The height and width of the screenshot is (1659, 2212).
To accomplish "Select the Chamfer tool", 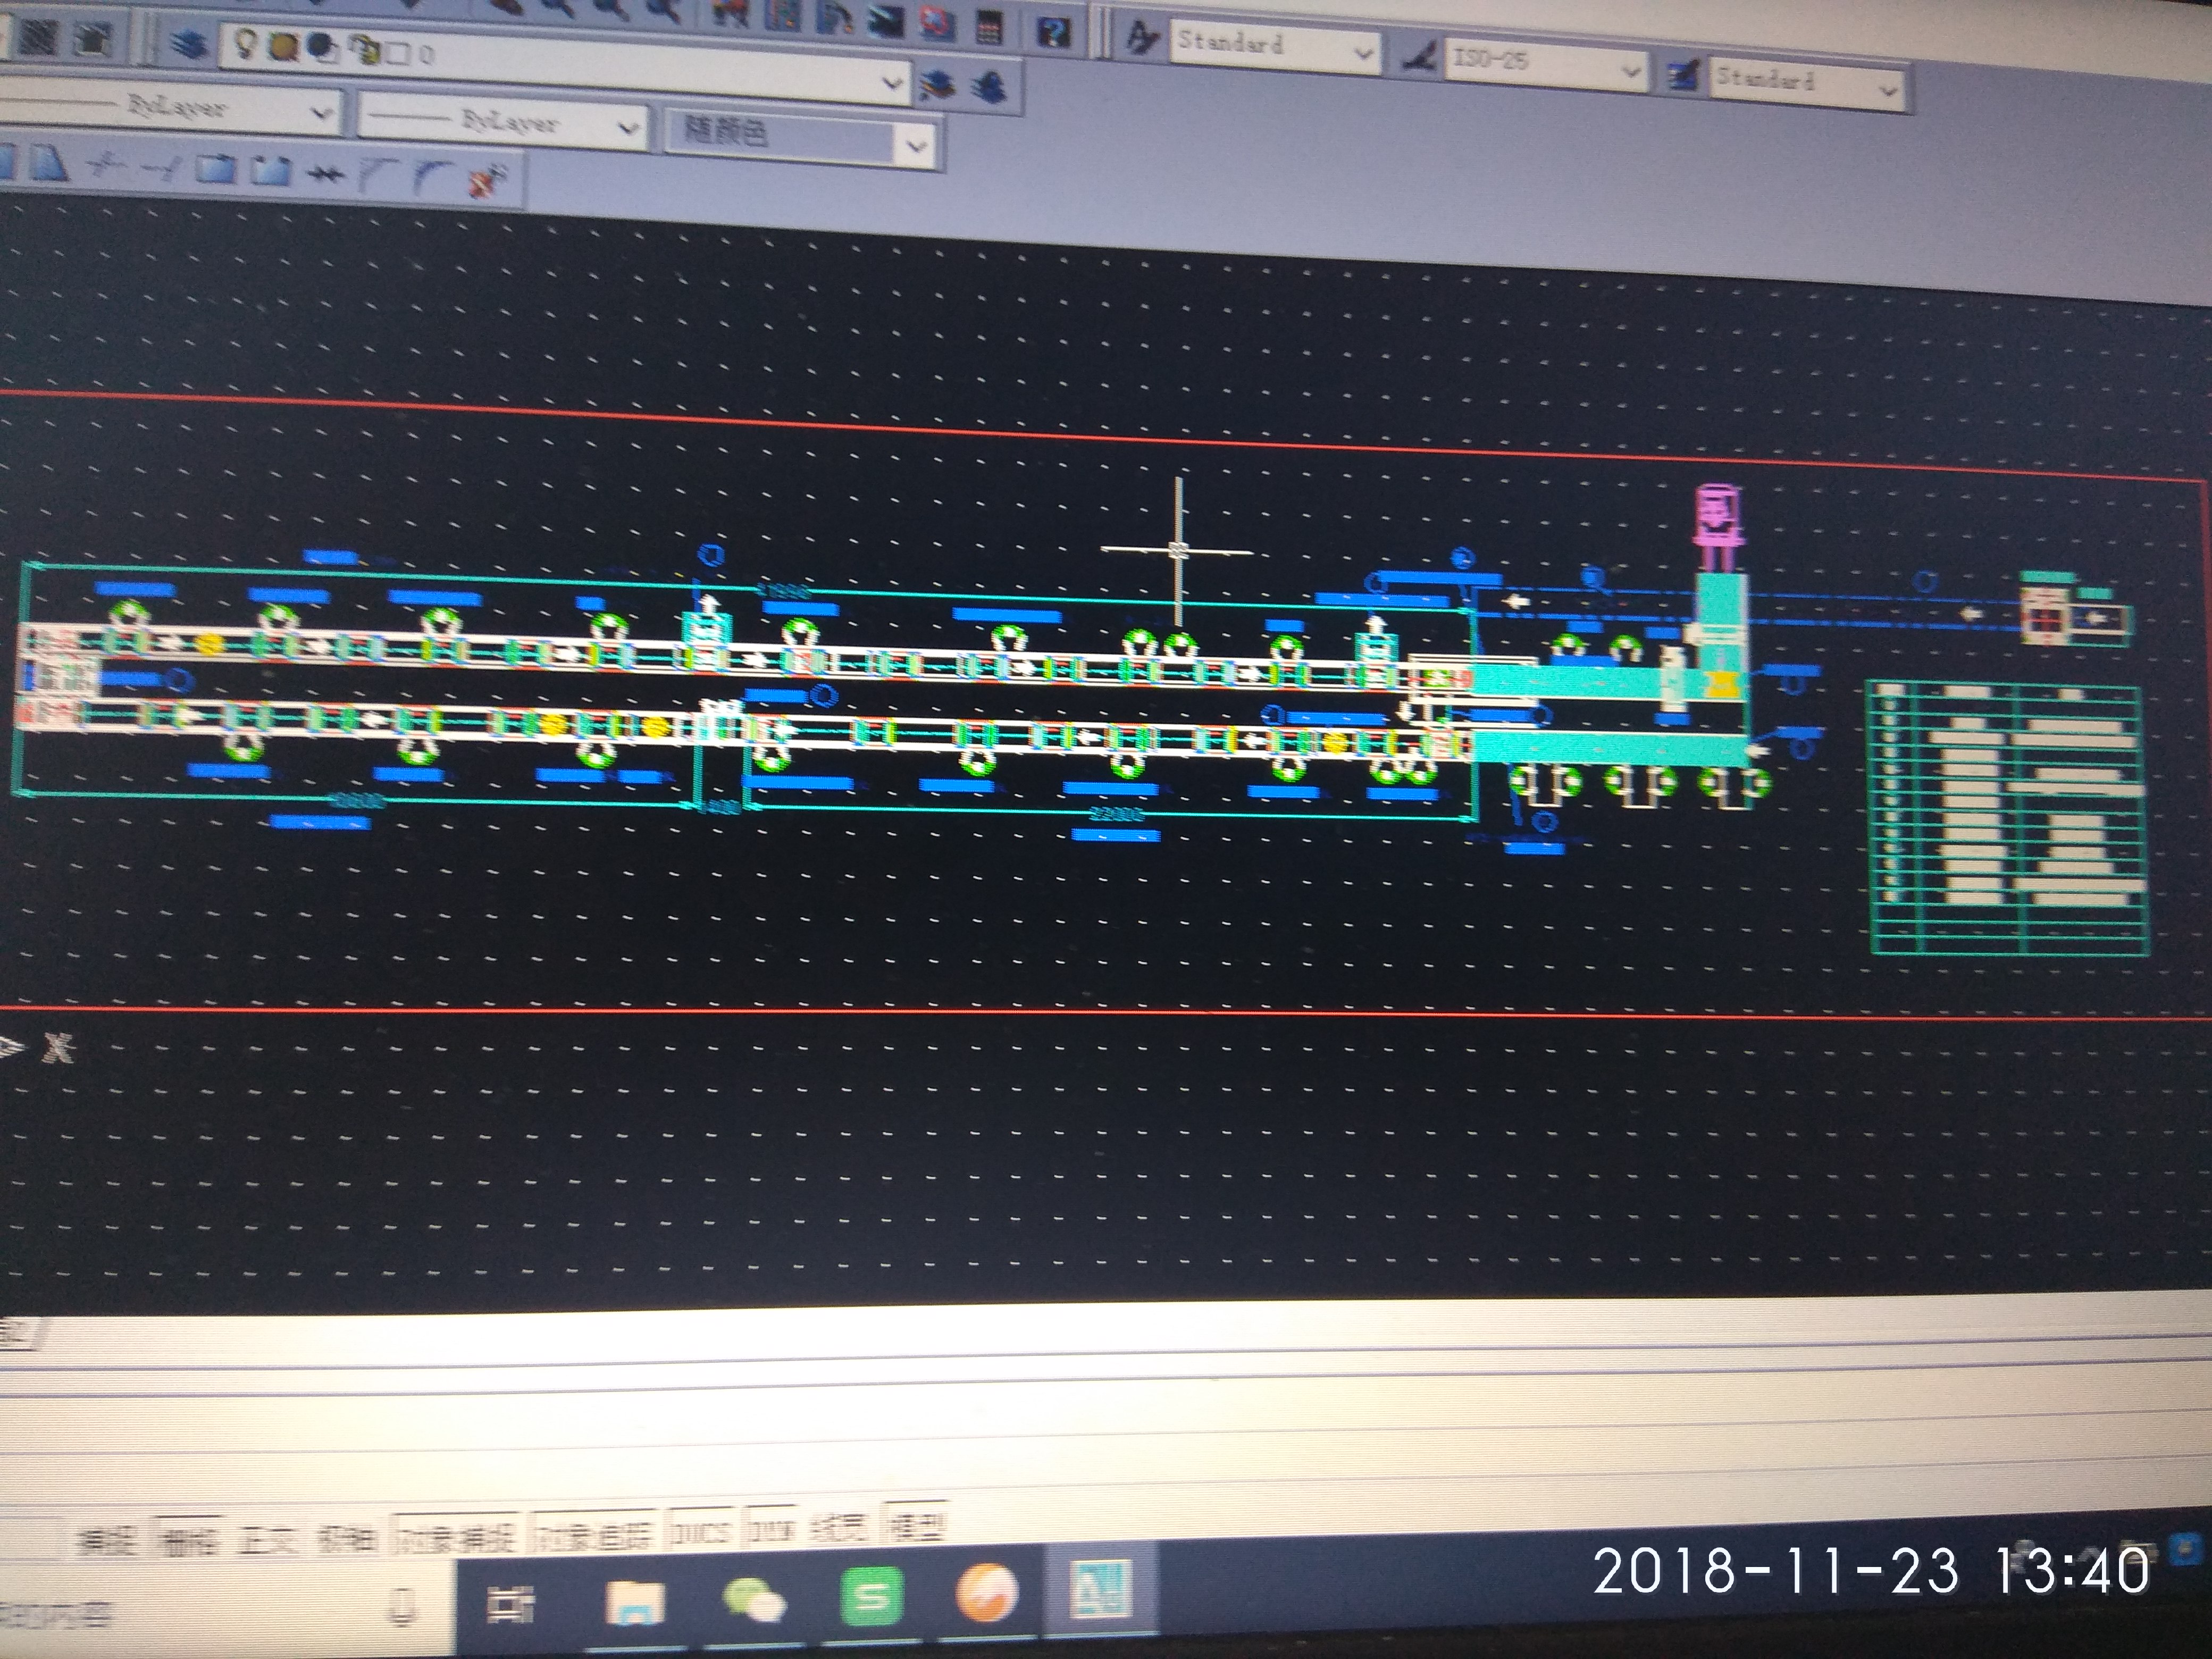I will click(378, 176).
